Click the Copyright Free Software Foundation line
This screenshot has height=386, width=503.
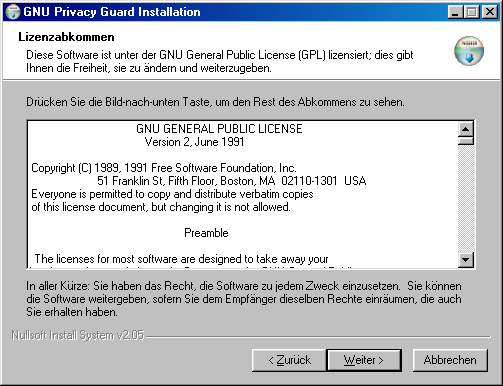(164, 168)
